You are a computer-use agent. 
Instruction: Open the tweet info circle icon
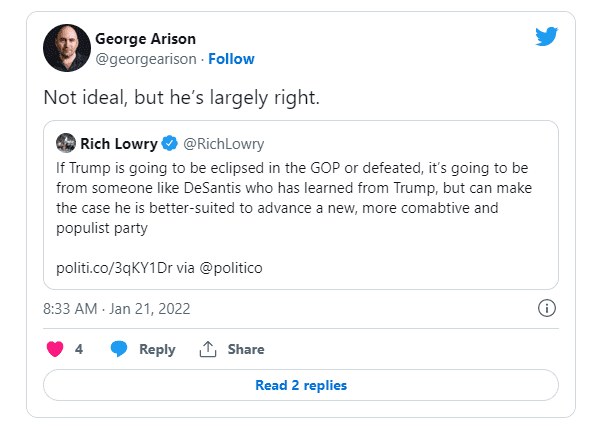point(547,308)
